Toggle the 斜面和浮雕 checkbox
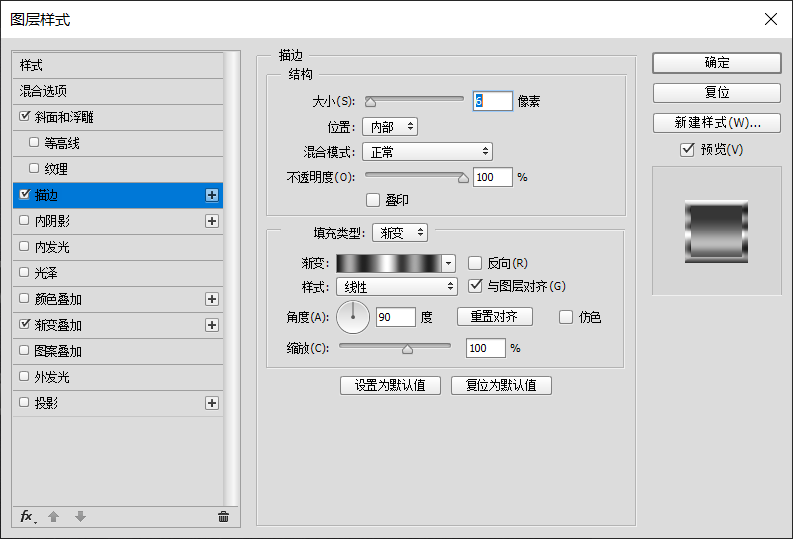 pos(24,116)
